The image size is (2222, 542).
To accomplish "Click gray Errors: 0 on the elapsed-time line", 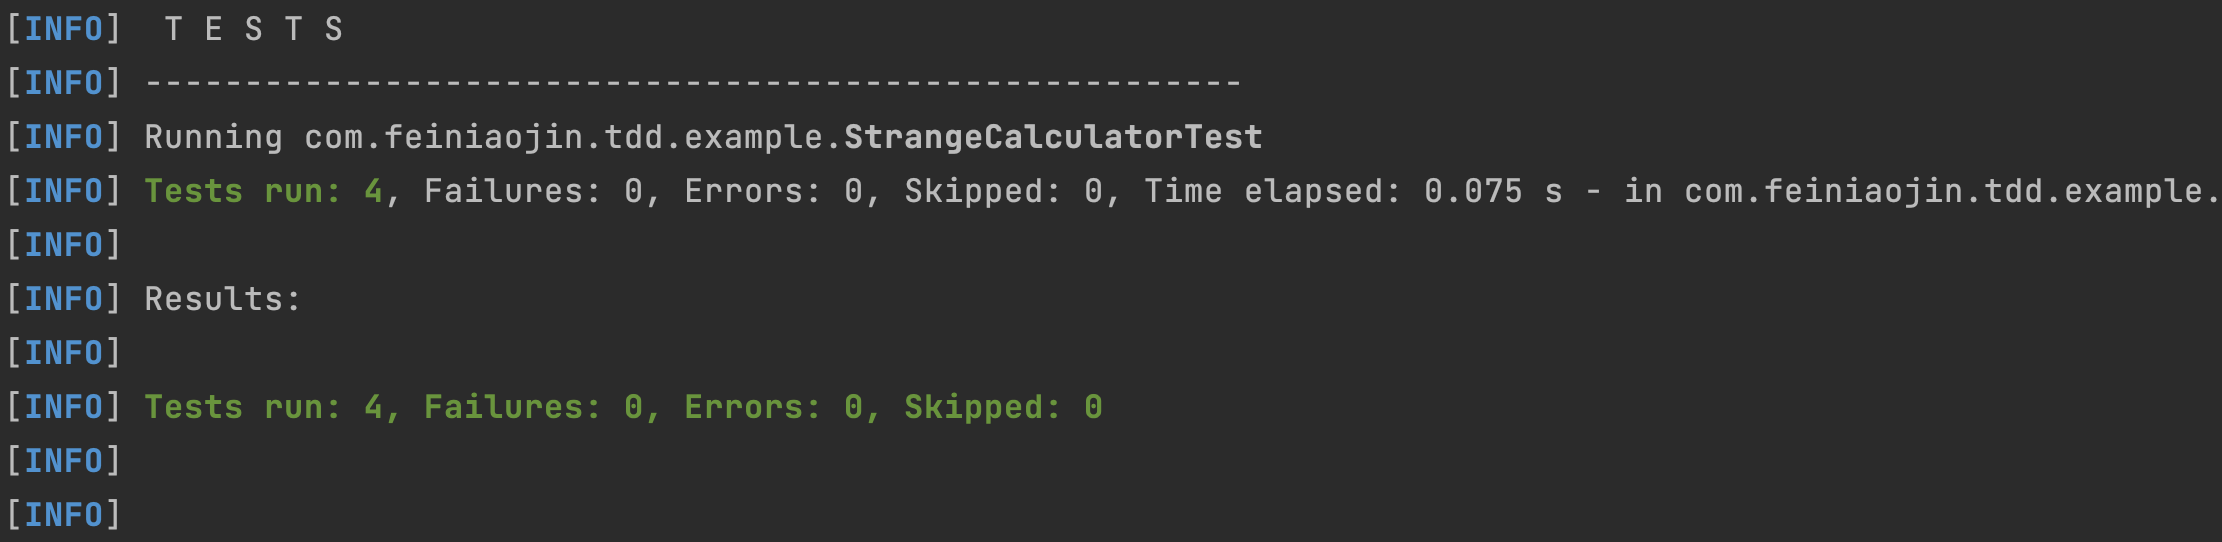I will [x=773, y=191].
